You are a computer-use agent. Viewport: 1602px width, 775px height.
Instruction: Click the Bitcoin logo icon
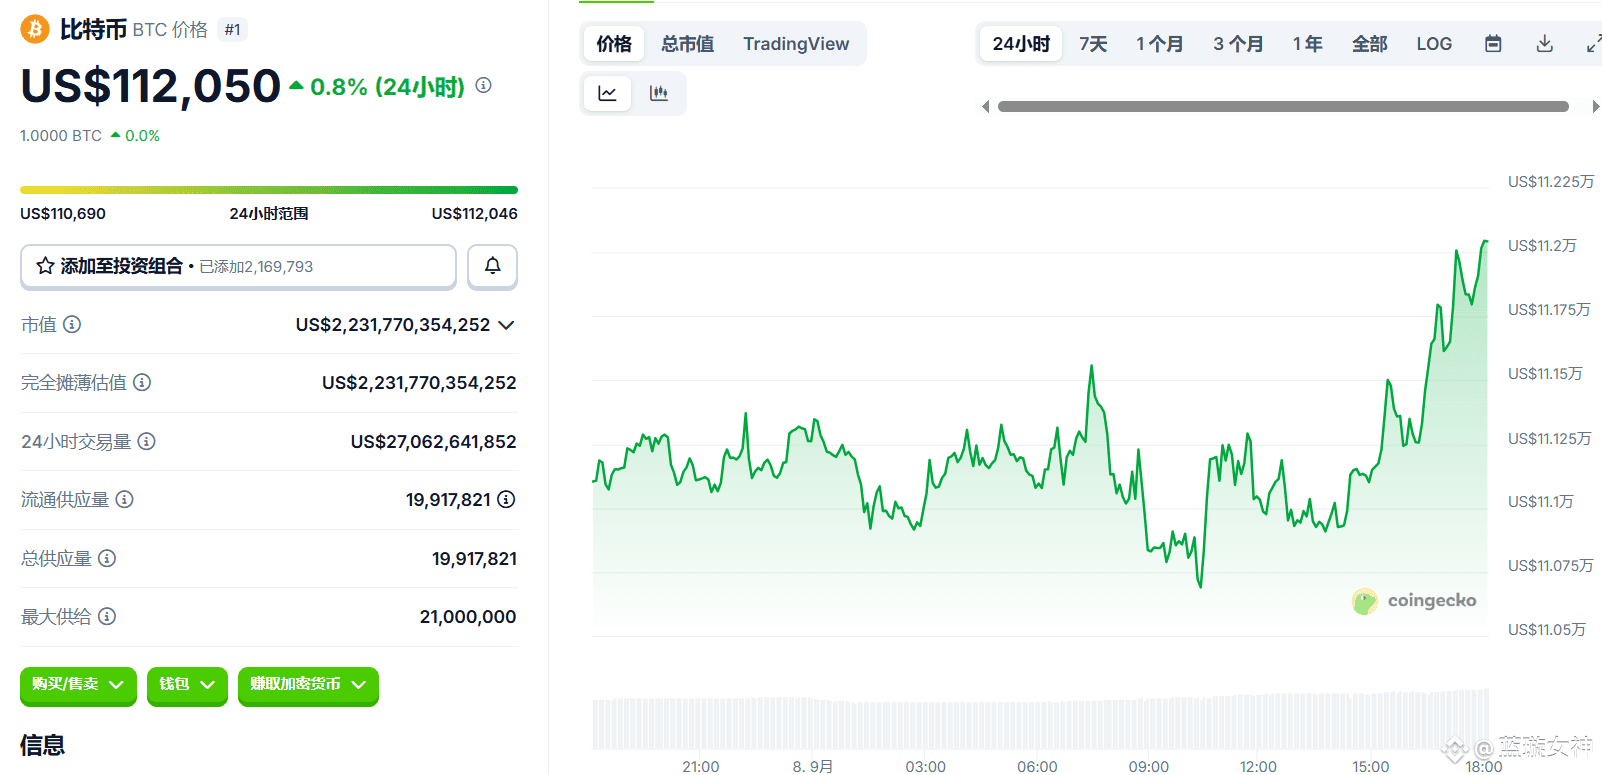[x=35, y=29]
